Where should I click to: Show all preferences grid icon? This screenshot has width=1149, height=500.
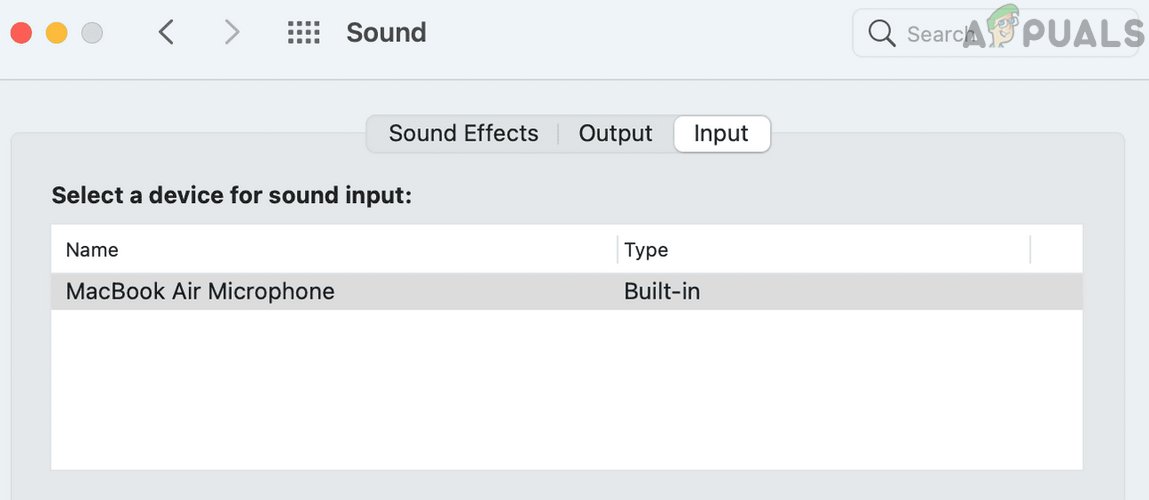click(304, 33)
